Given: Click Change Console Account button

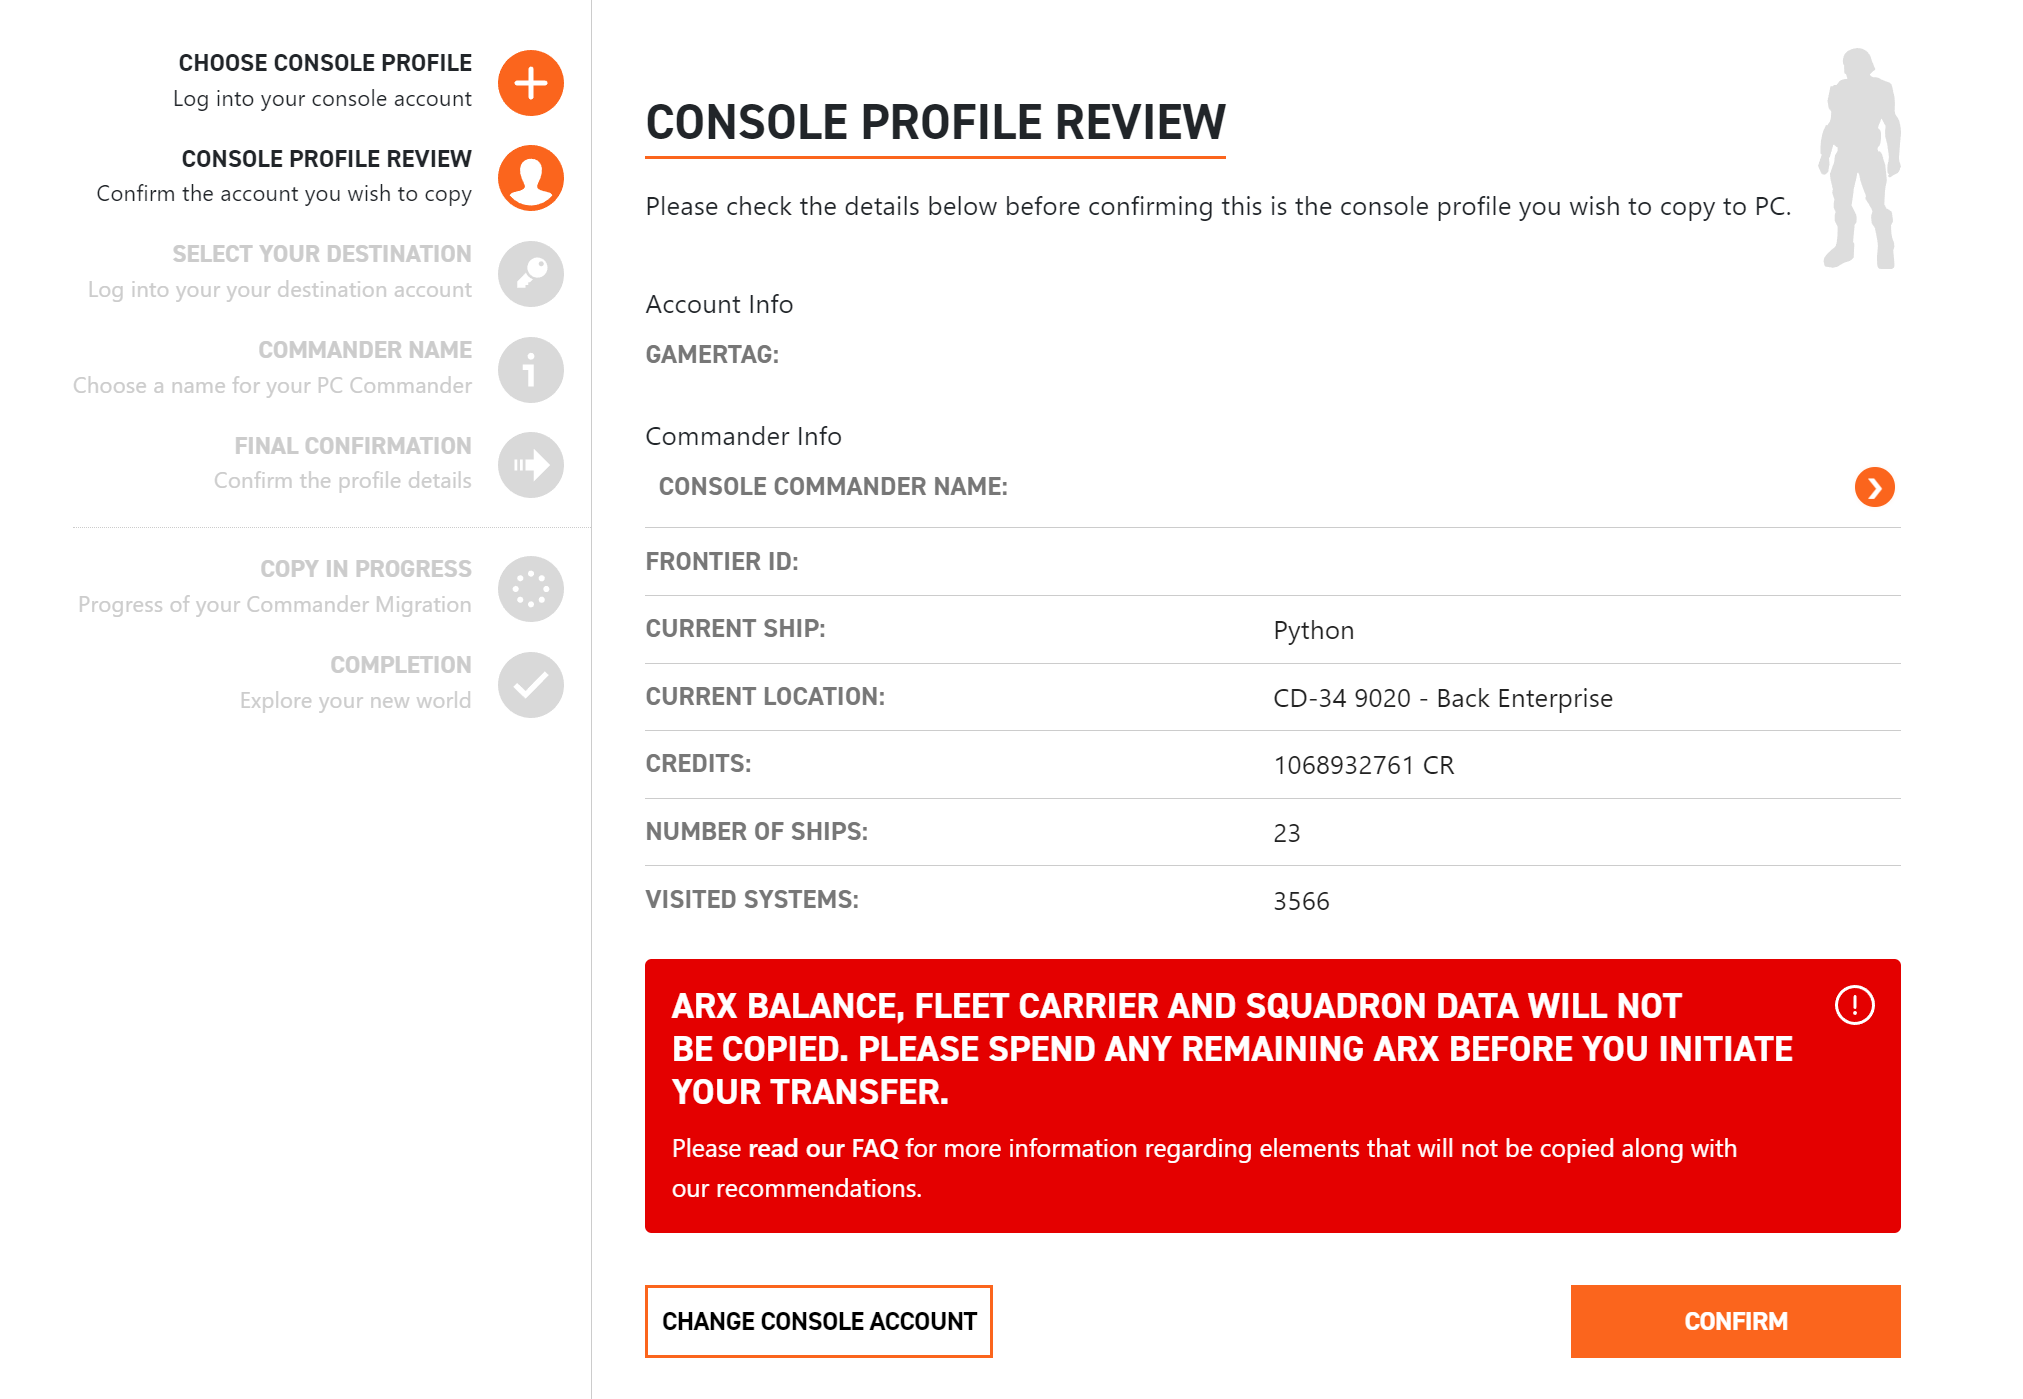Looking at the screenshot, I should tap(819, 1321).
